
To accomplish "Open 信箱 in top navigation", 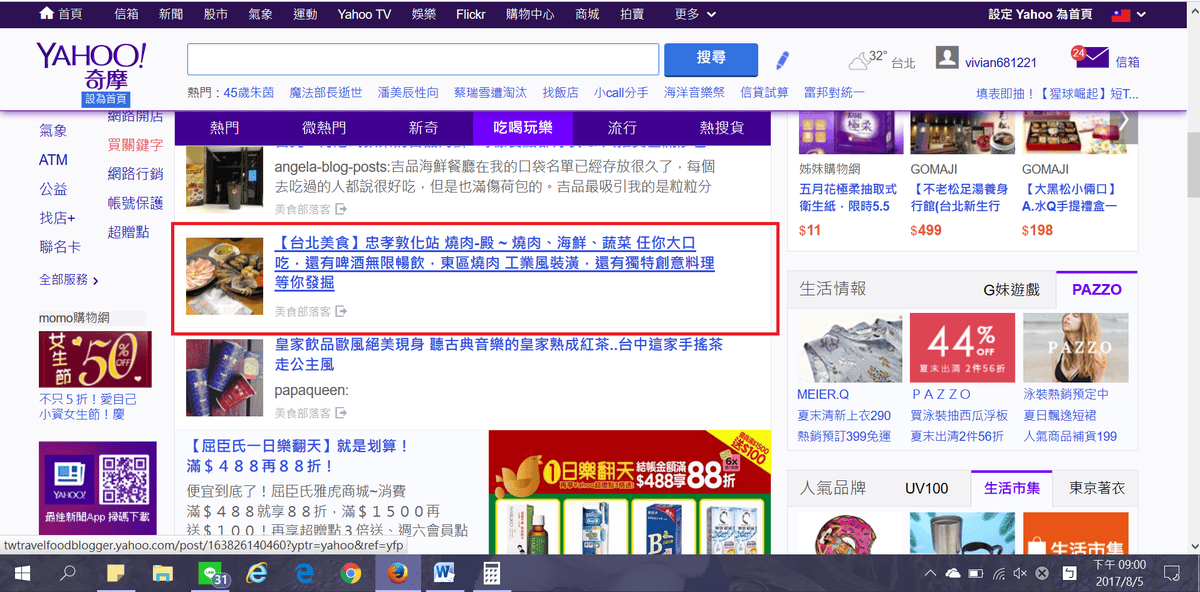I will click(x=126, y=14).
